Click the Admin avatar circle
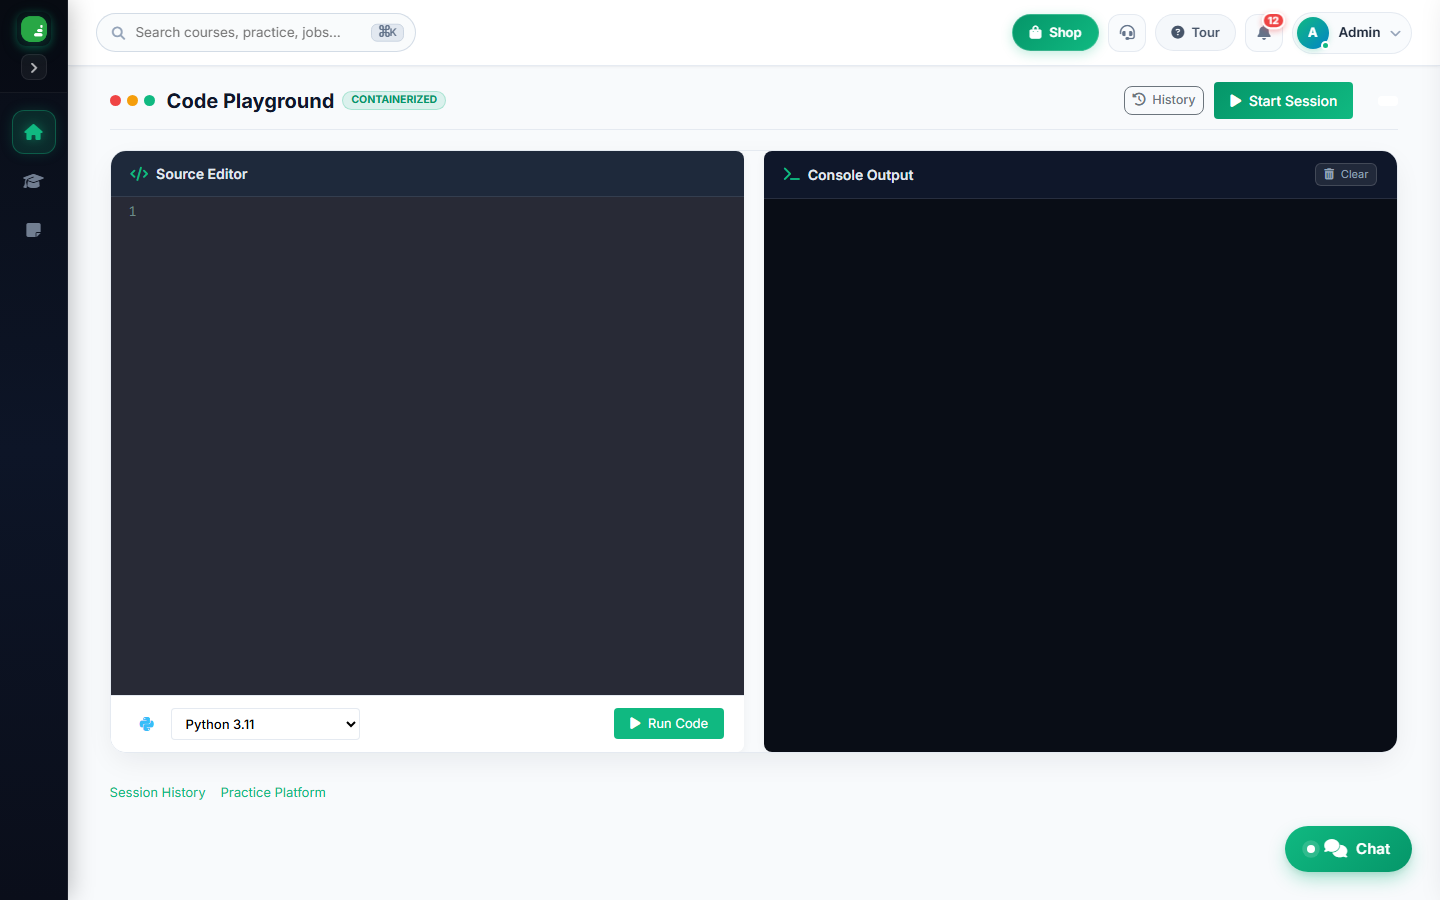1440x900 pixels. tap(1313, 32)
